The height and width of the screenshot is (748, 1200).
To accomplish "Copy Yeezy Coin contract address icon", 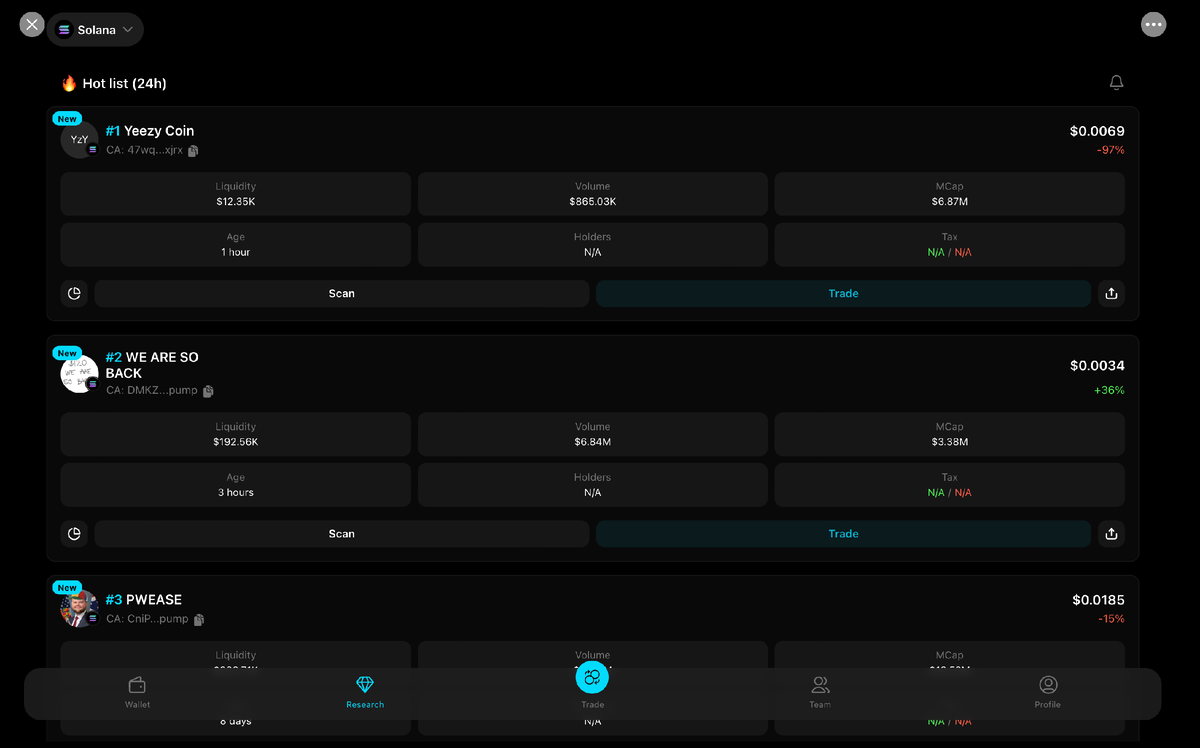I will pos(193,151).
